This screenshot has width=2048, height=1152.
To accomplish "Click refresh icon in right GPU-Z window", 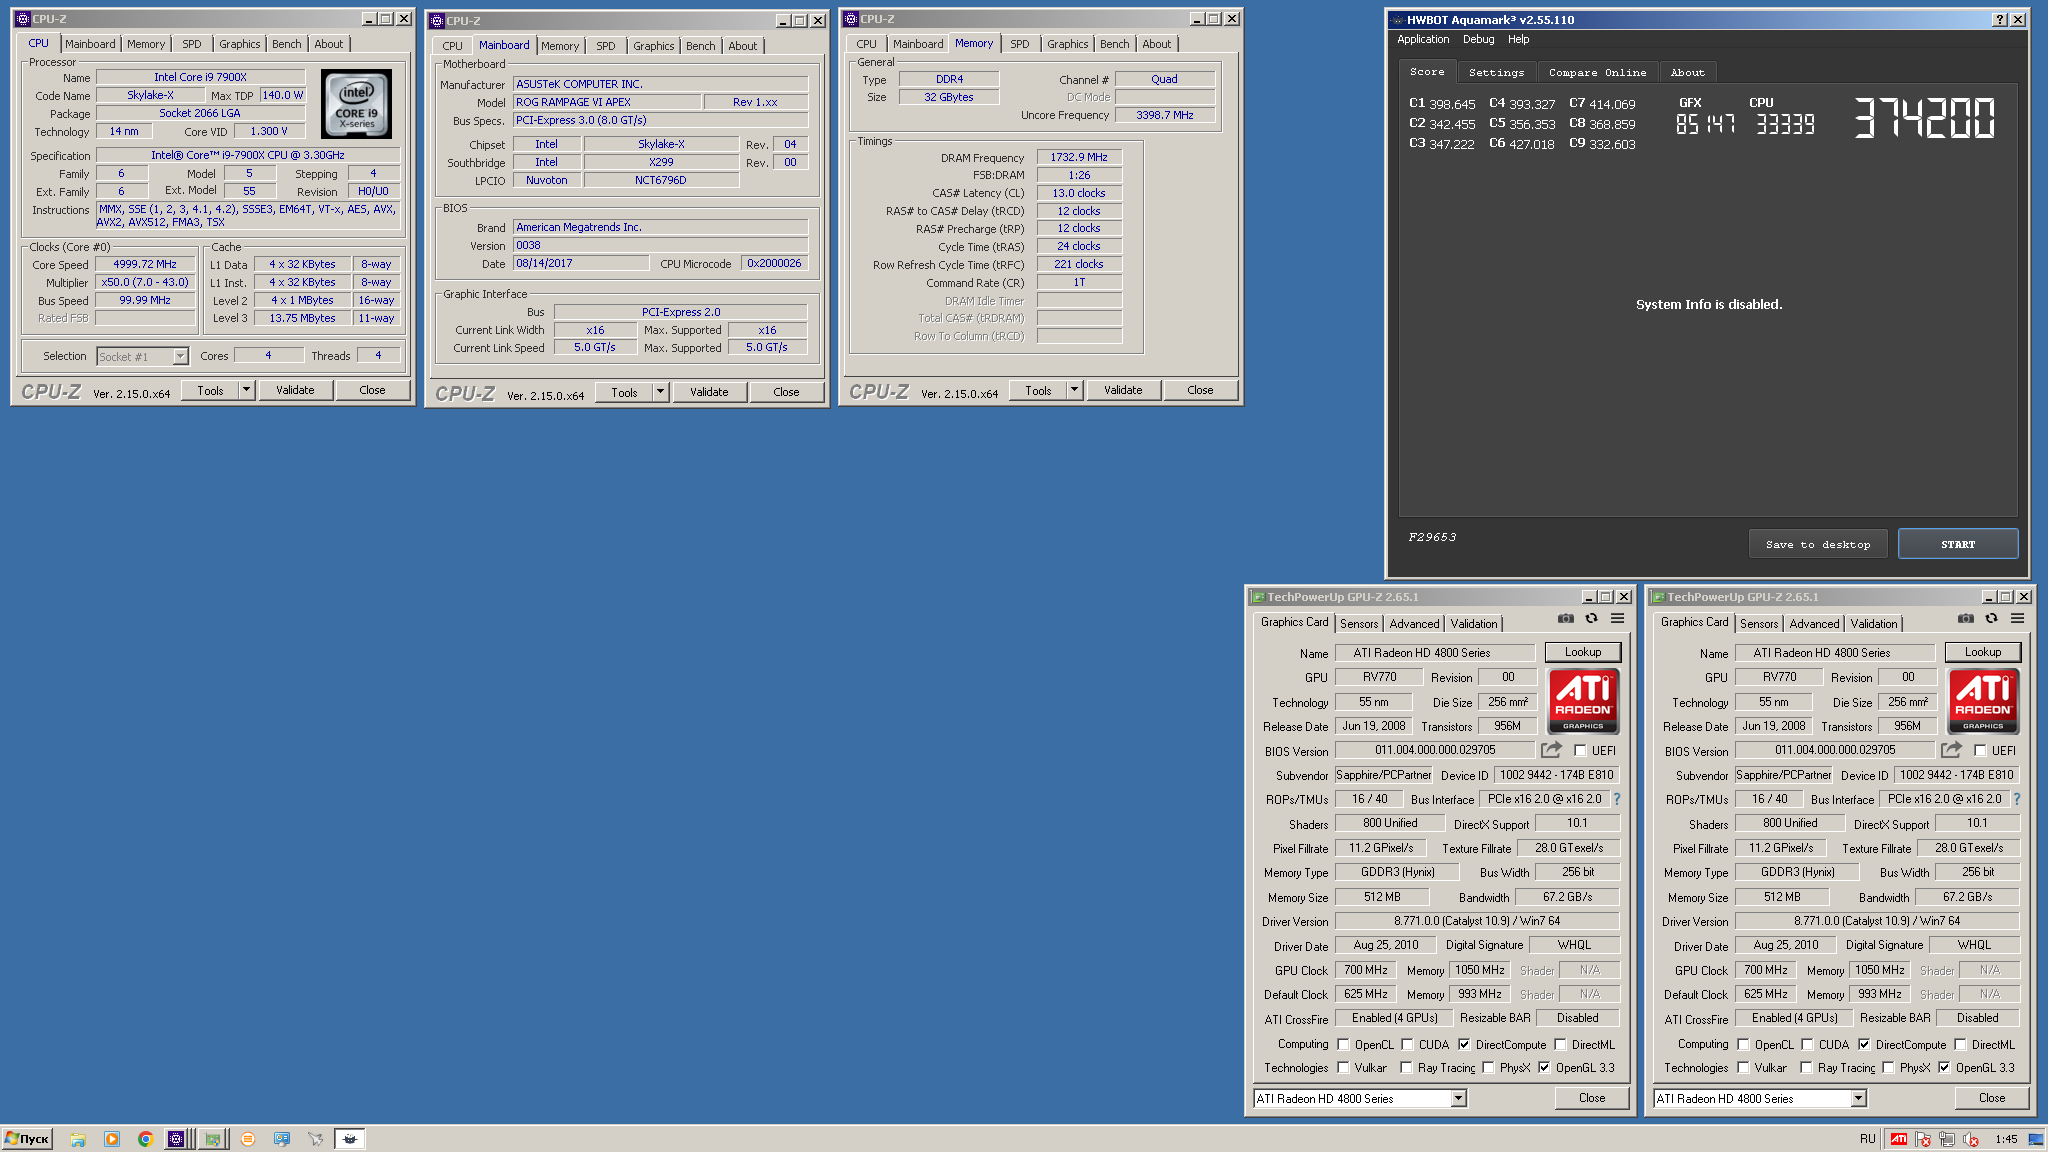I will [1991, 619].
